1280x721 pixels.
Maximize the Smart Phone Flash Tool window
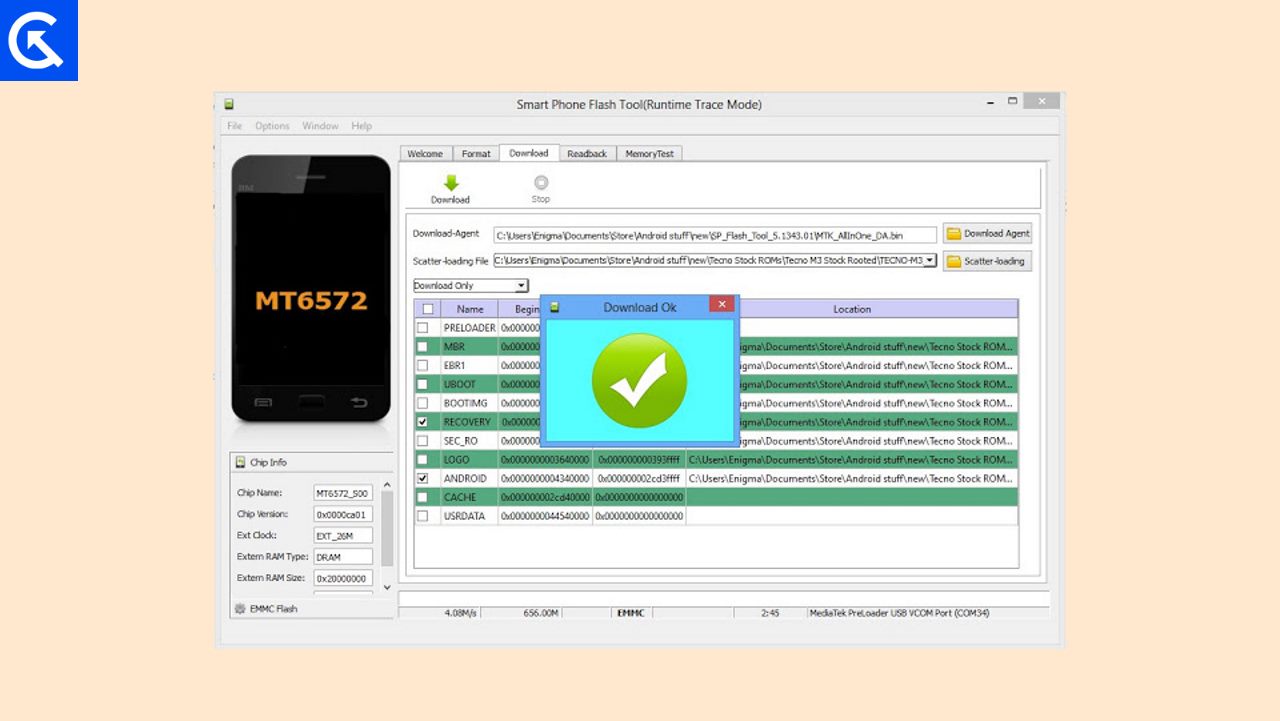point(1012,101)
